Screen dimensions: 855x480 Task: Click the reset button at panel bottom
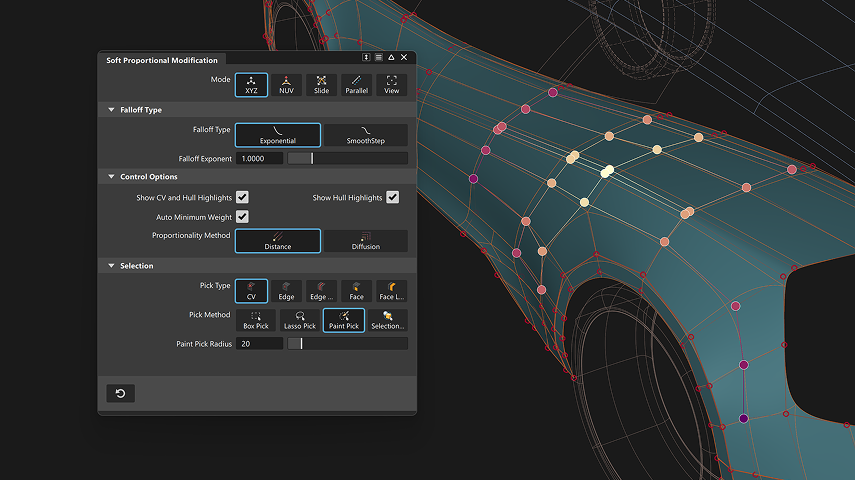click(120, 393)
